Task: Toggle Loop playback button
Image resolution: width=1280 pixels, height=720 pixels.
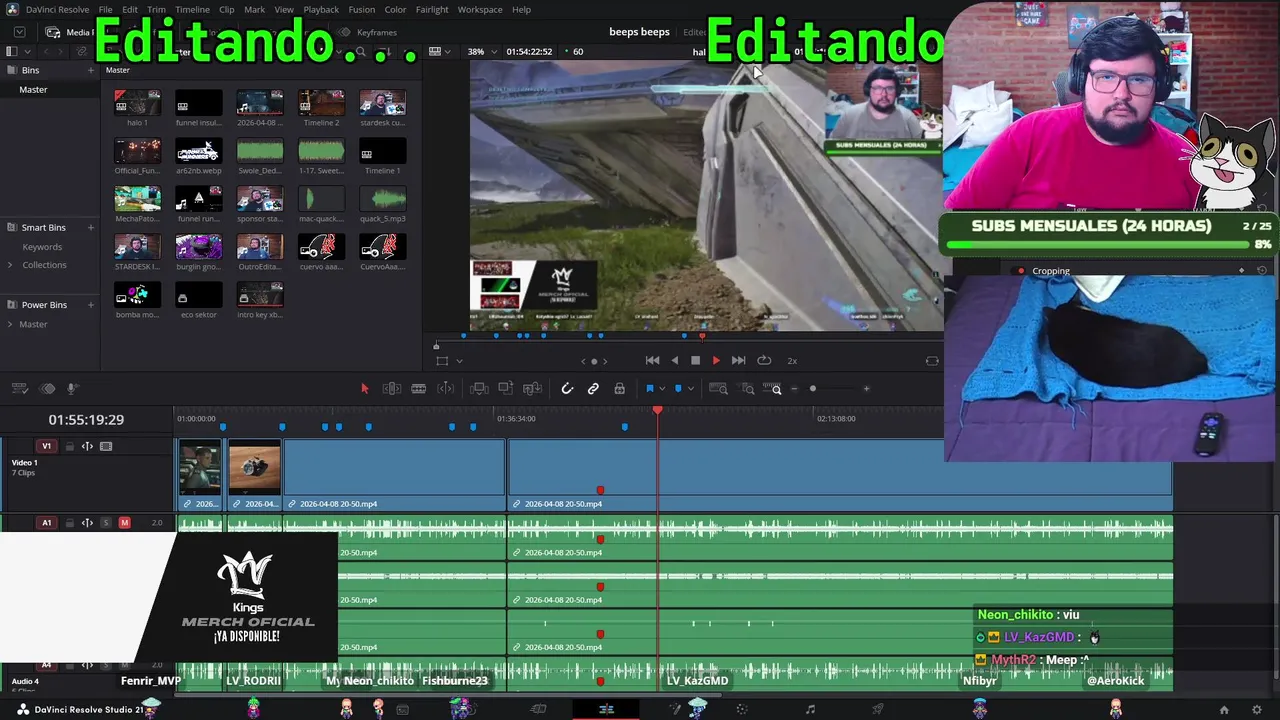Action: tap(764, 360)
